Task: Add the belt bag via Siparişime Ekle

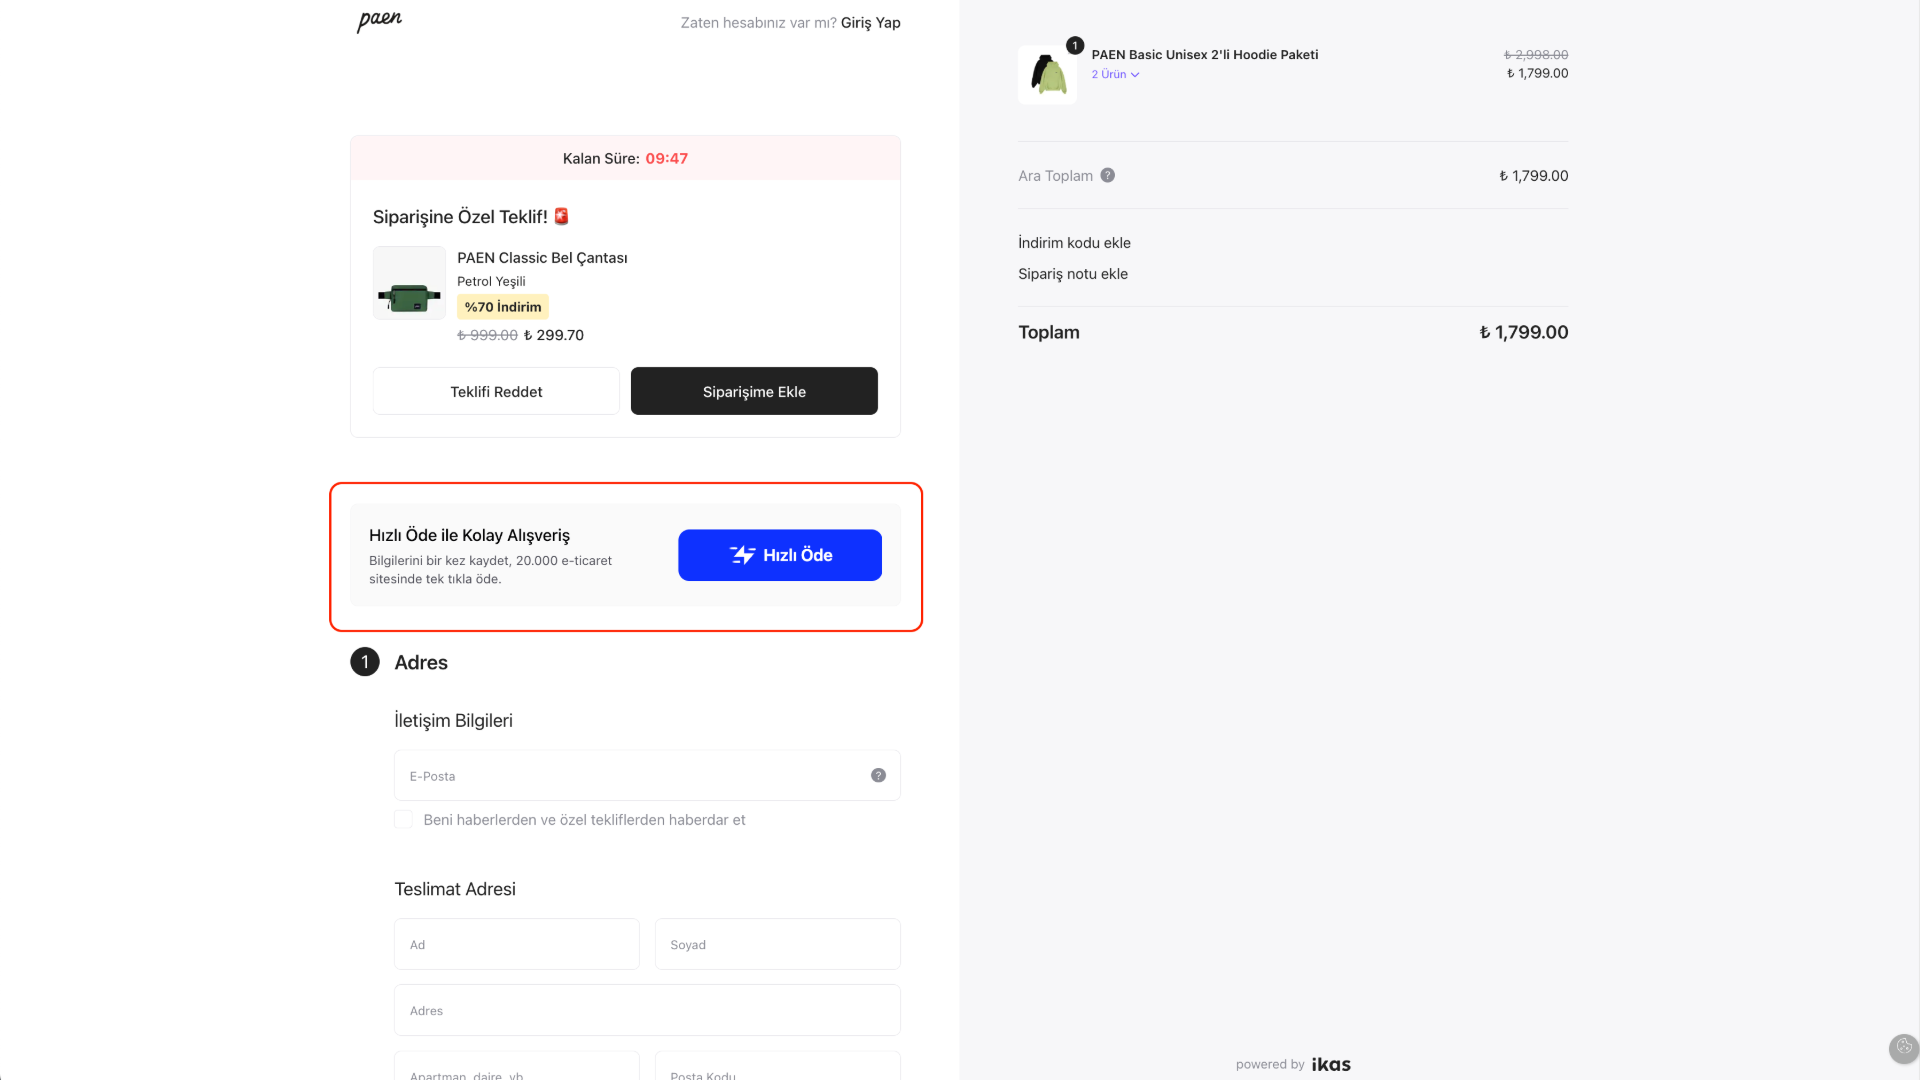Action: click(754, 391)
